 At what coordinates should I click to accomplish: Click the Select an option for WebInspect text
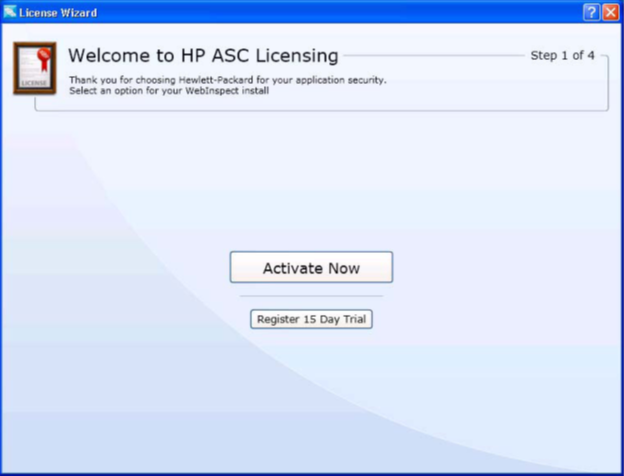[169, 90]
